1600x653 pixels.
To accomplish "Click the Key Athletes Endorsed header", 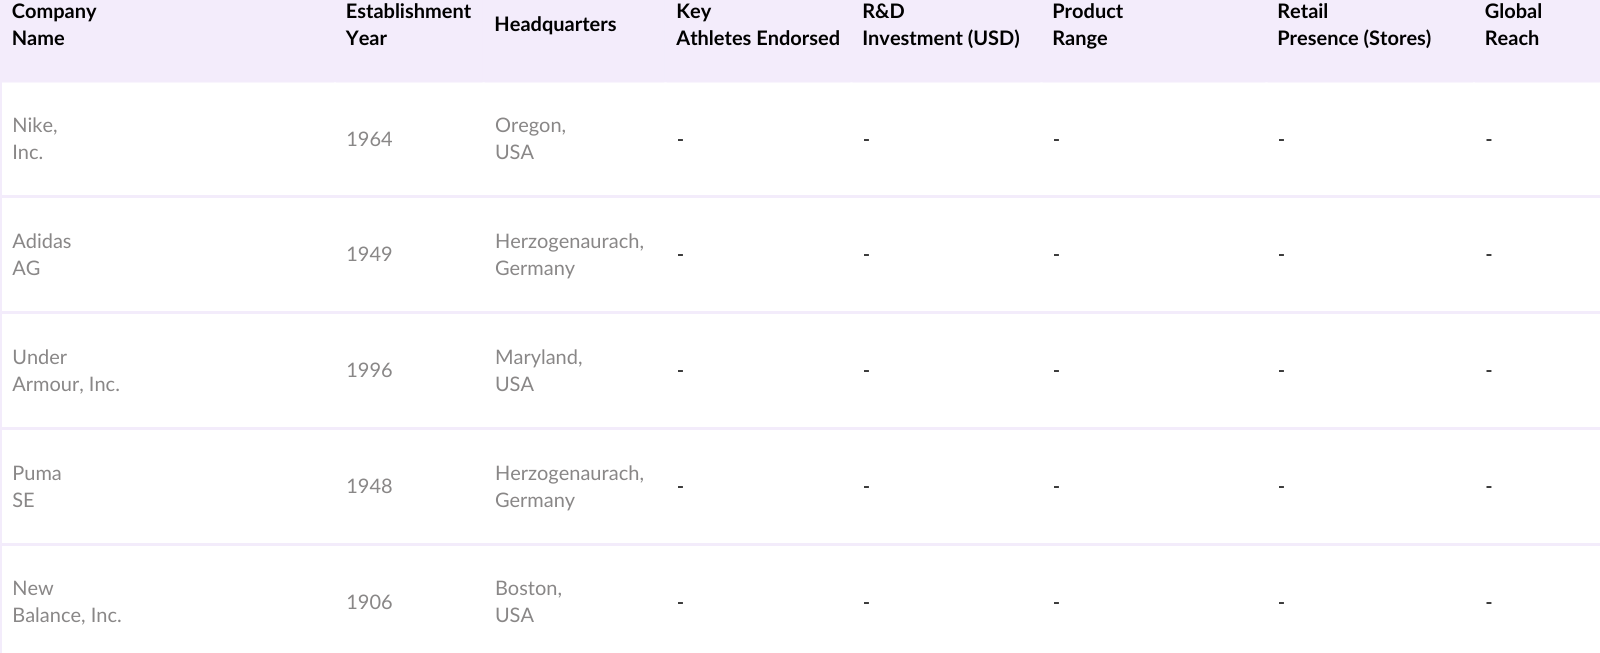I will point(757,25).
